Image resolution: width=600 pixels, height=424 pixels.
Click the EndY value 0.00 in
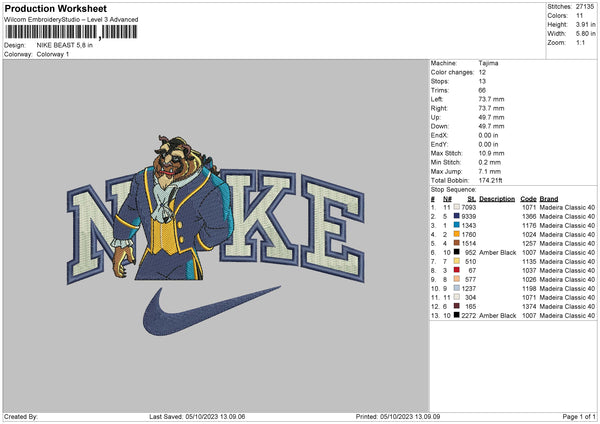pyautogui.click(x=488, y=144)
